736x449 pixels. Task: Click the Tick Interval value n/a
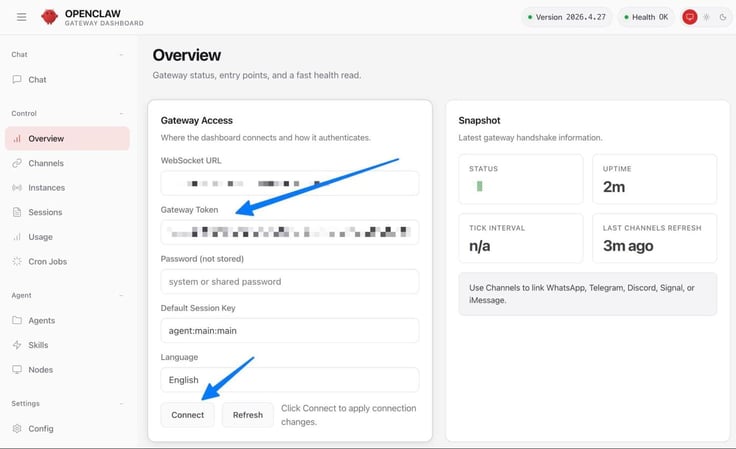pyautogui.click(x=479, y=246)
